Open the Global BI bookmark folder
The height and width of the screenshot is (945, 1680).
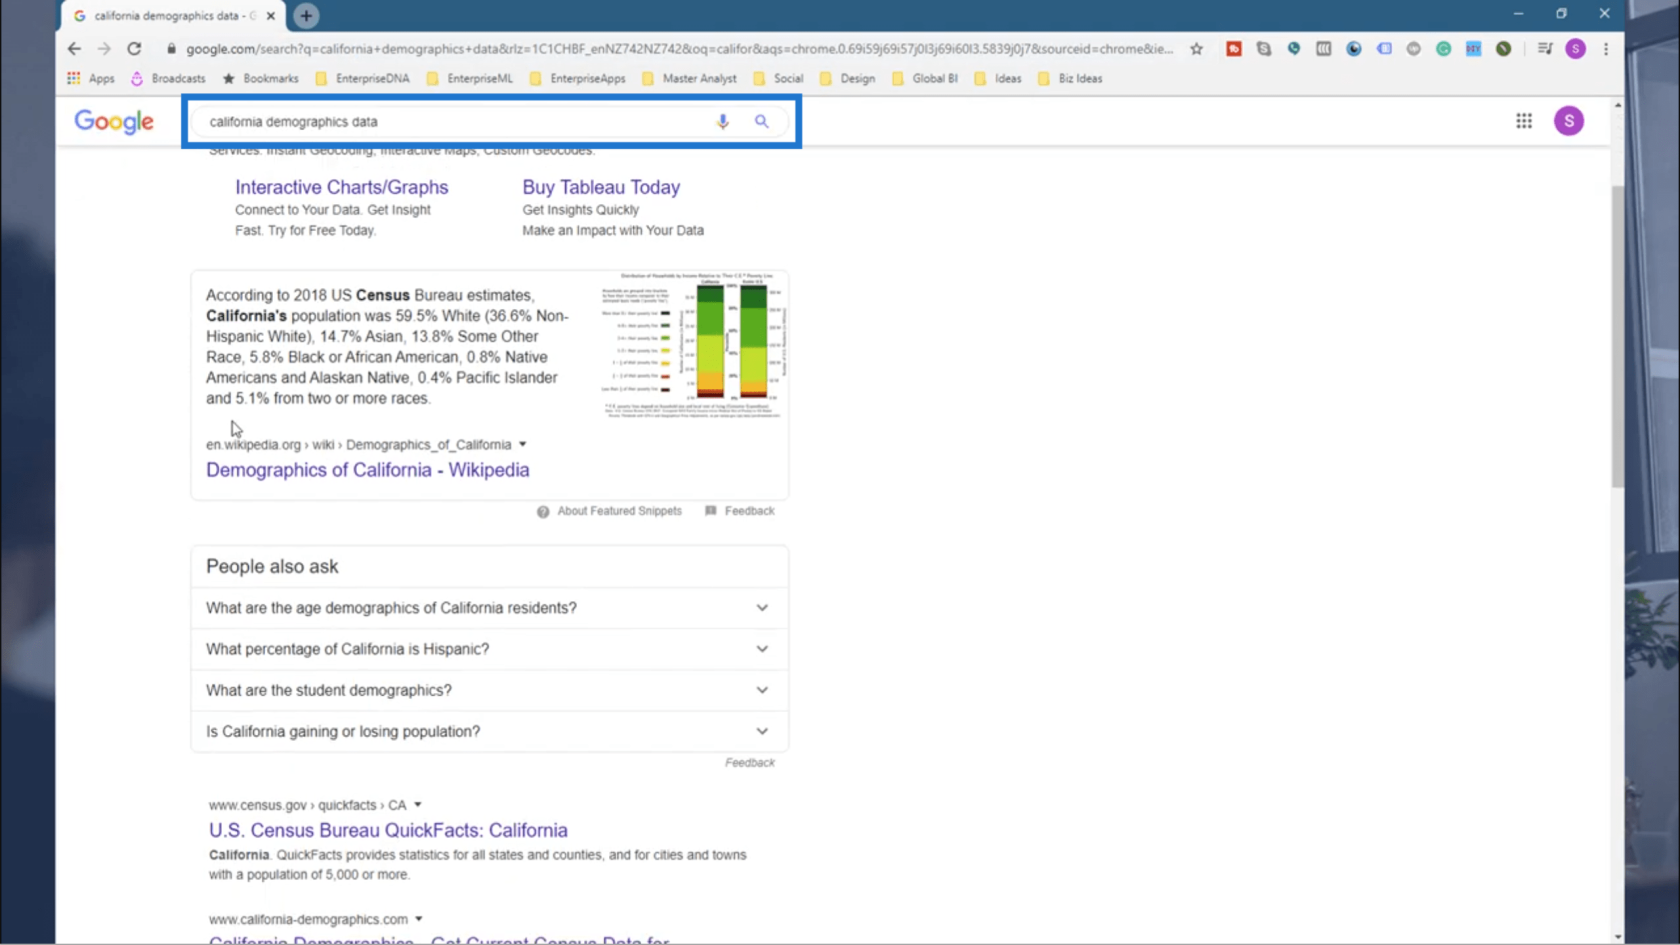(924, 78)
